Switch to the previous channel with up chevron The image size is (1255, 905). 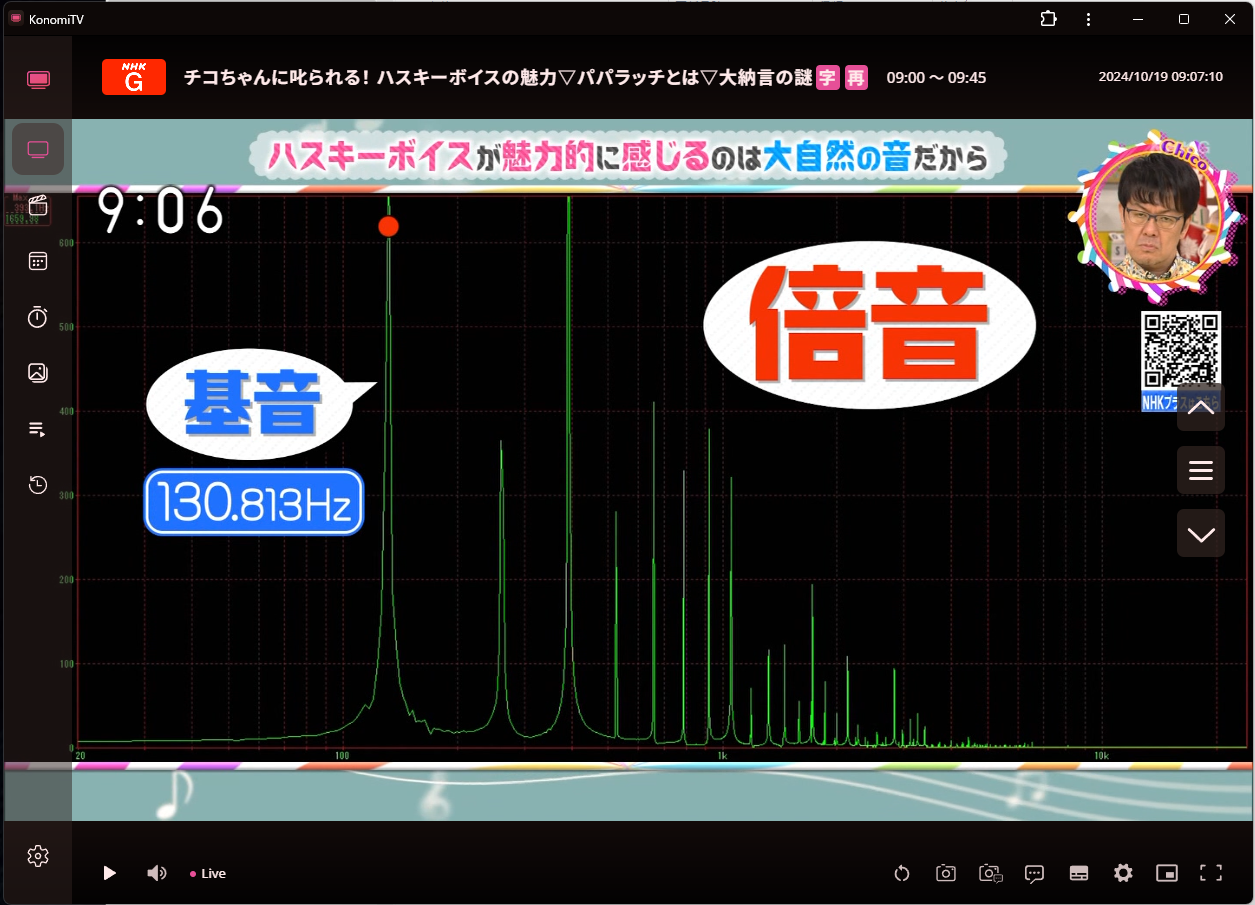point(1201,407)
